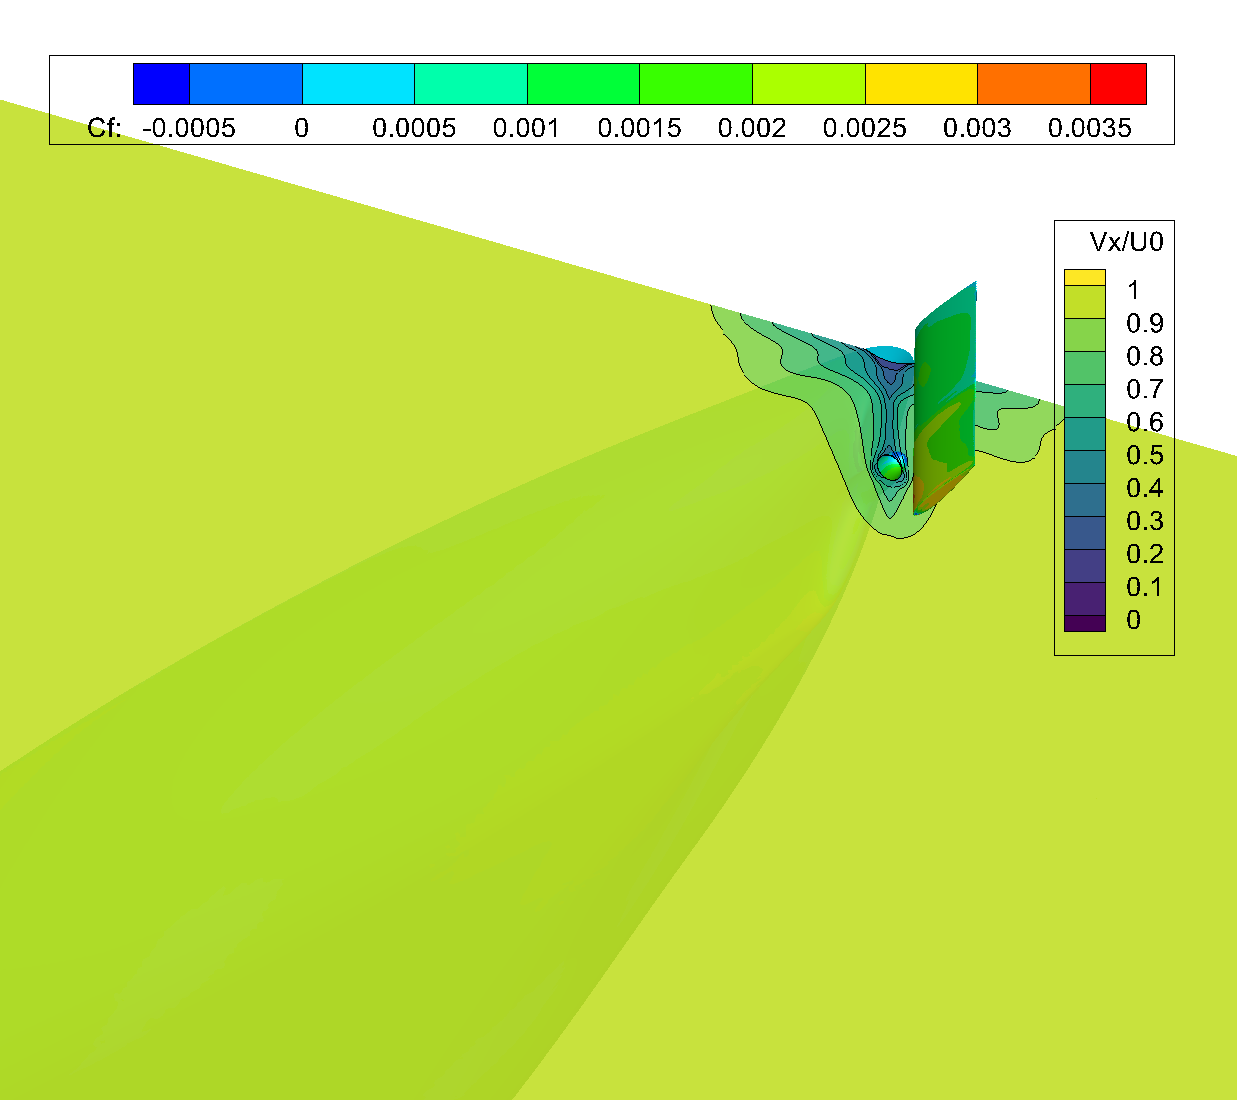
Task: Select the '0.1' velocity legend label
Action: pyautogui.click(x=1145, y=587)
